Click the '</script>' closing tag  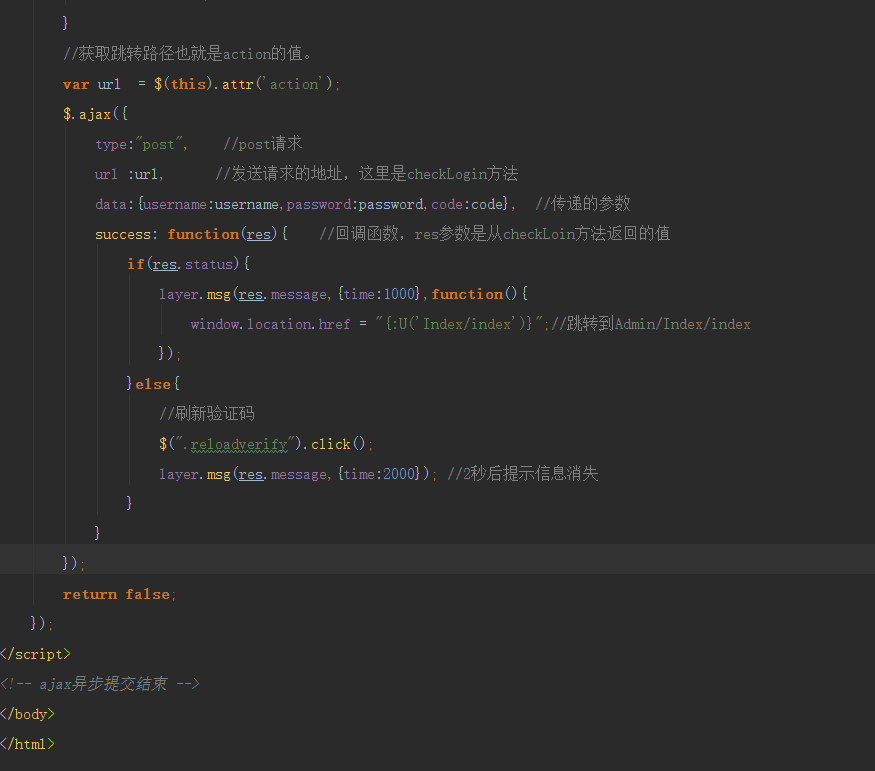[35, 654]
